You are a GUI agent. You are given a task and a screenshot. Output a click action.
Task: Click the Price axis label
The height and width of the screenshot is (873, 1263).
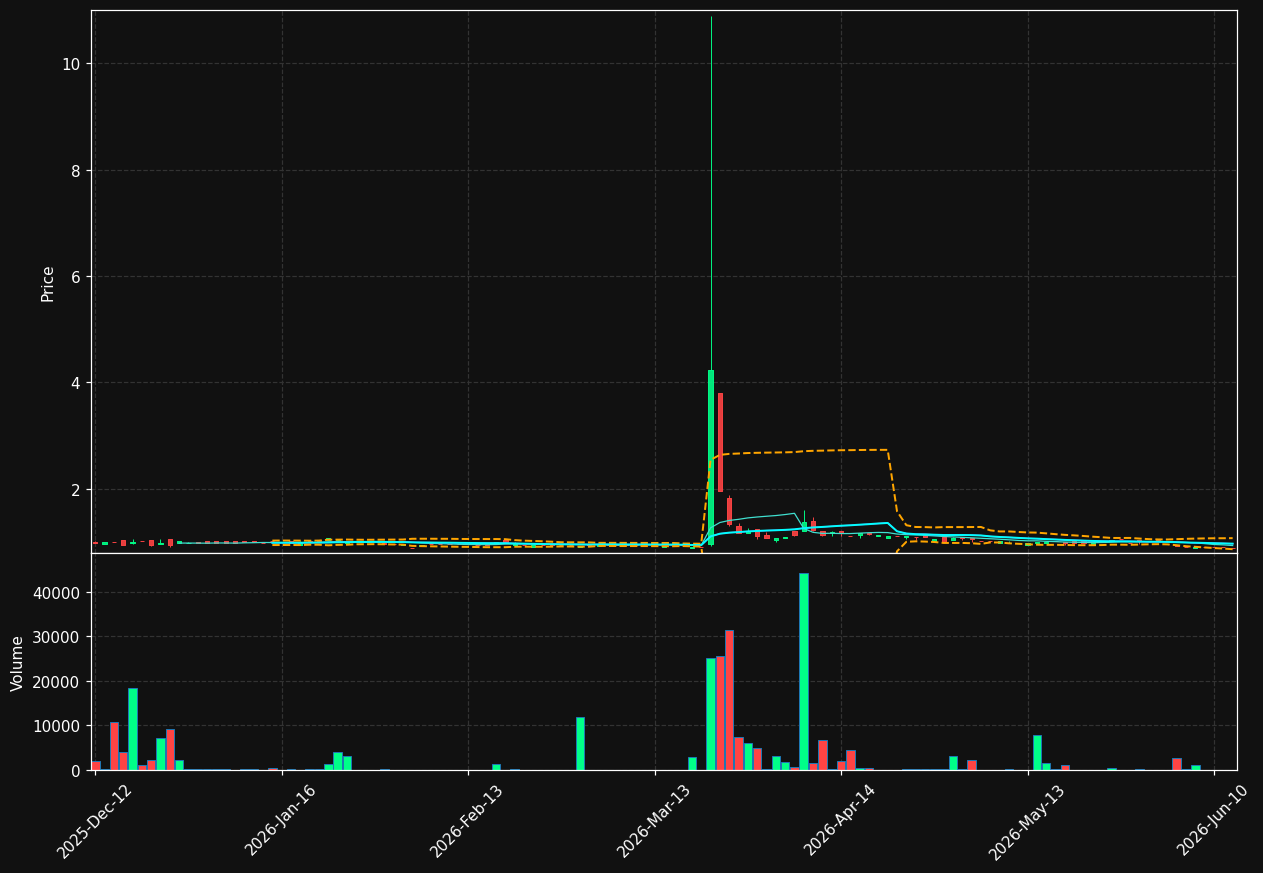click(x=48, y=283)
